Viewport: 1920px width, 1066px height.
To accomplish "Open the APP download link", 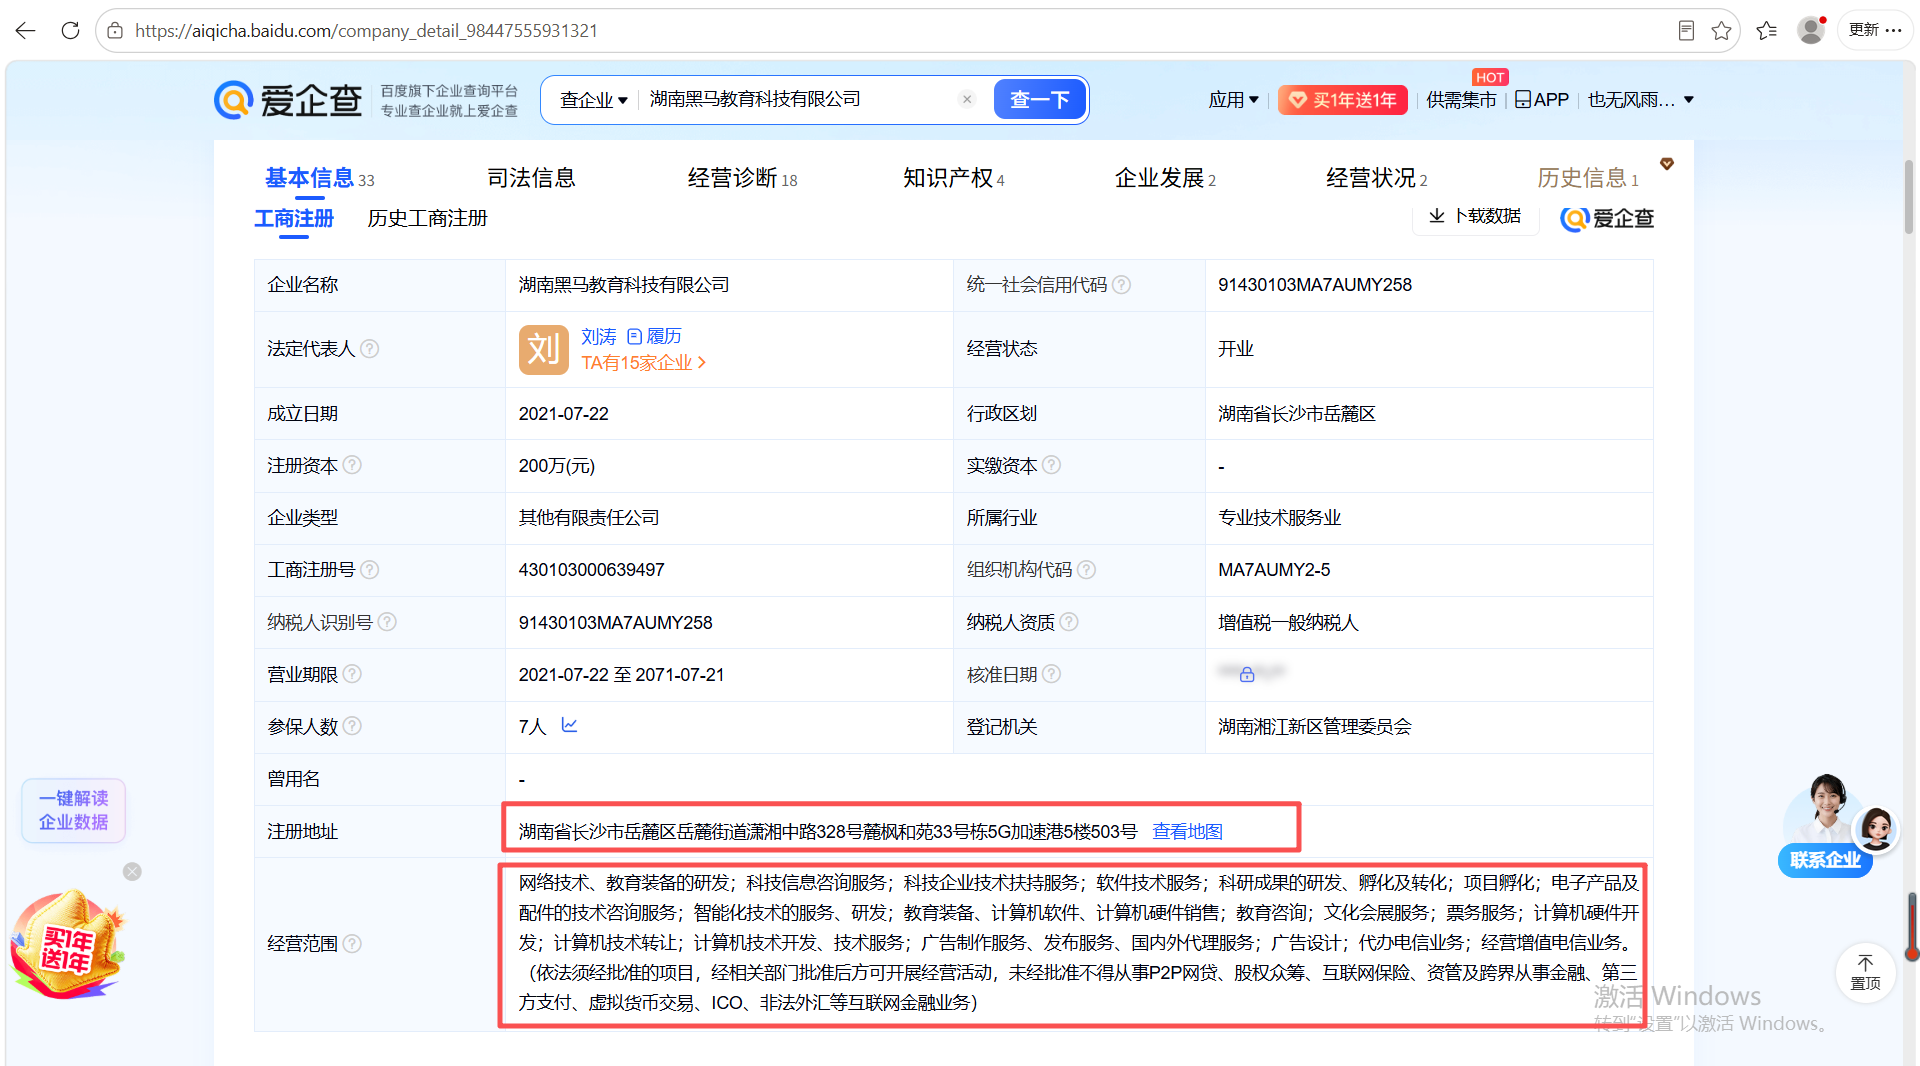I will [x=1542, y=100].
